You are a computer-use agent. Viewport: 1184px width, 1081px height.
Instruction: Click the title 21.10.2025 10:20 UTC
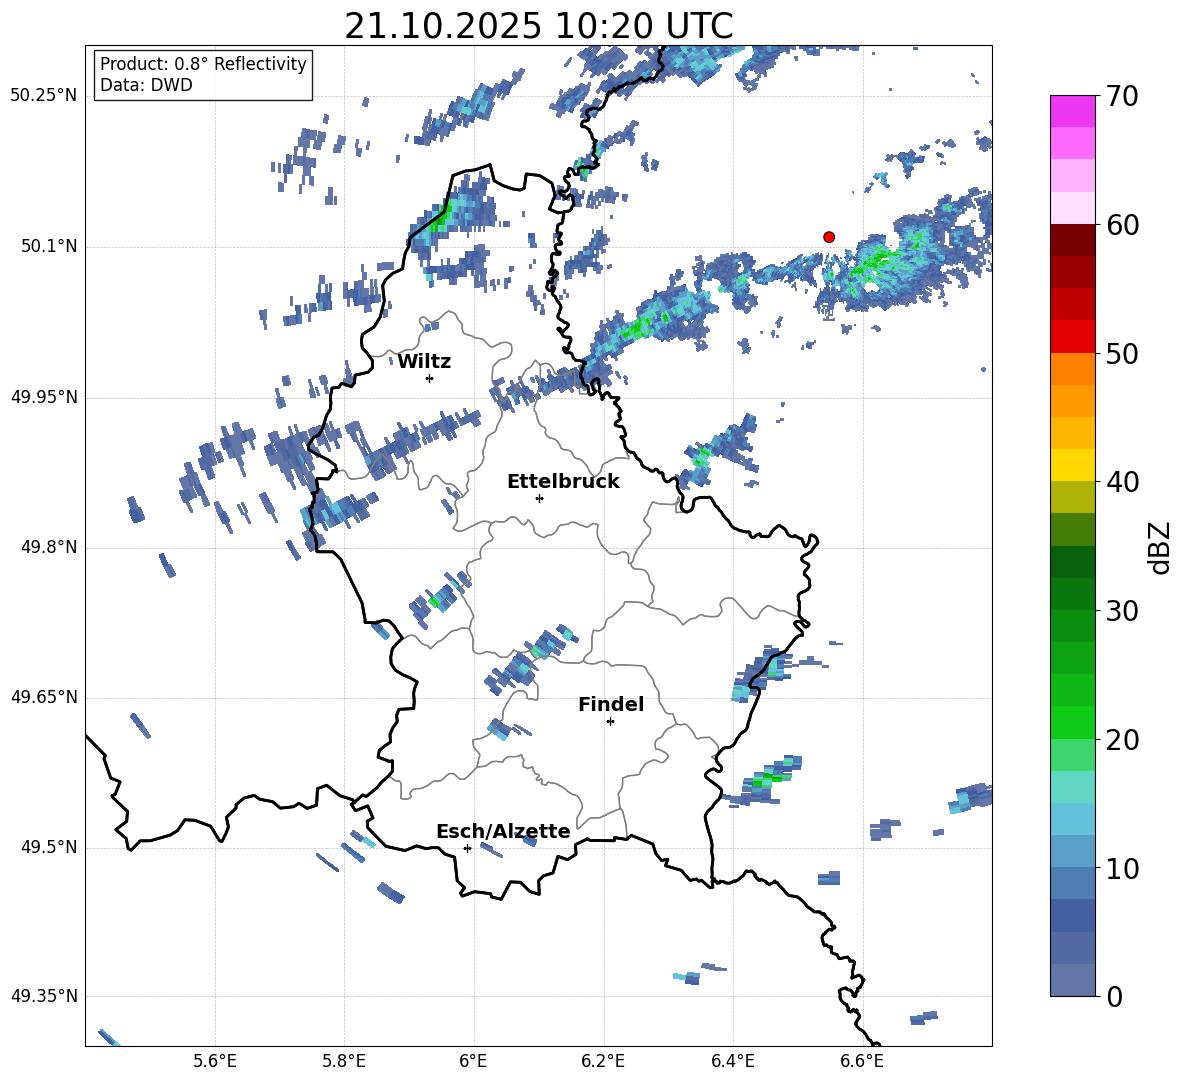[538, 26]
